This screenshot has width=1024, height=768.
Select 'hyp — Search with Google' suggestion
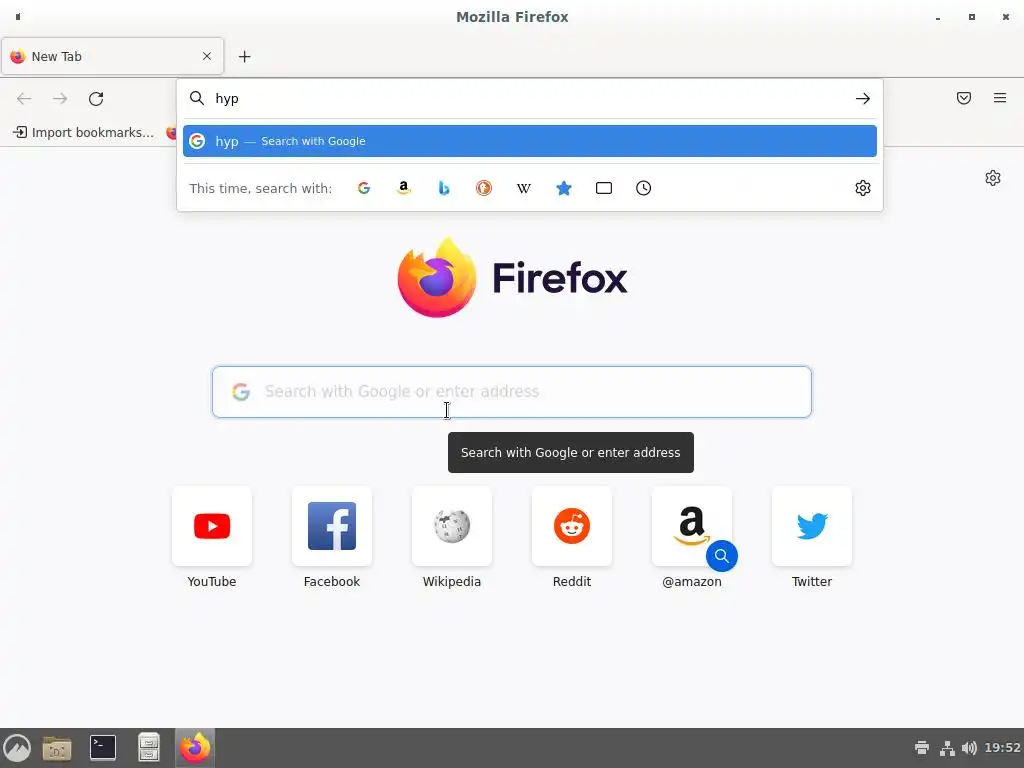[x=530, y=141]
